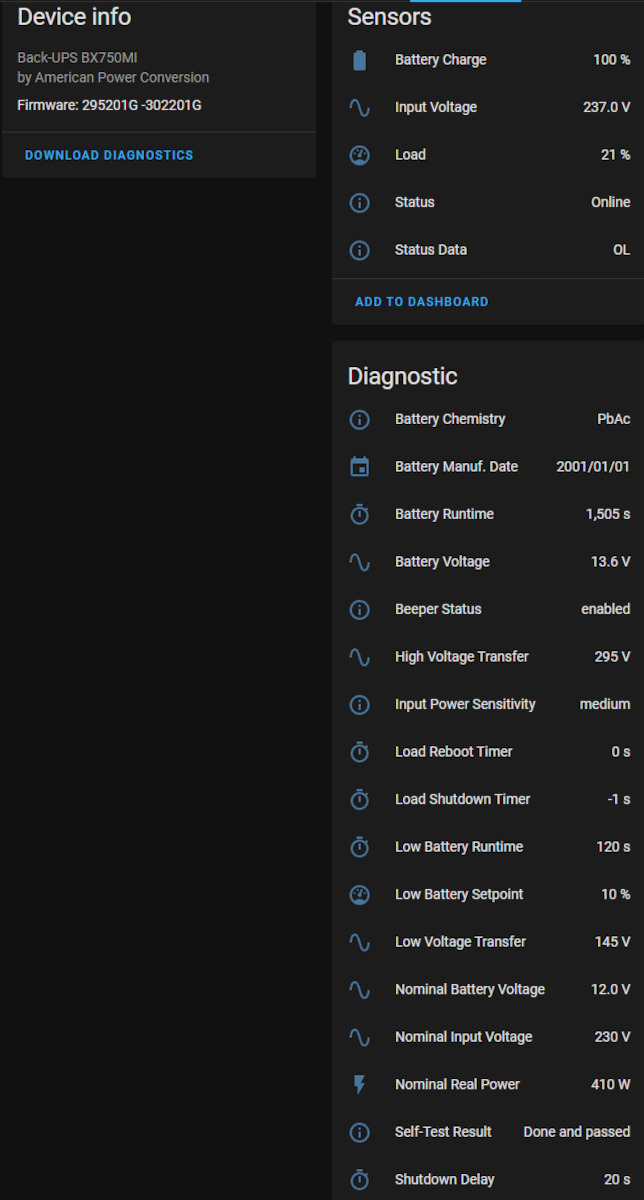Select the Nominal Input Voltage row

pos(490,1037)
